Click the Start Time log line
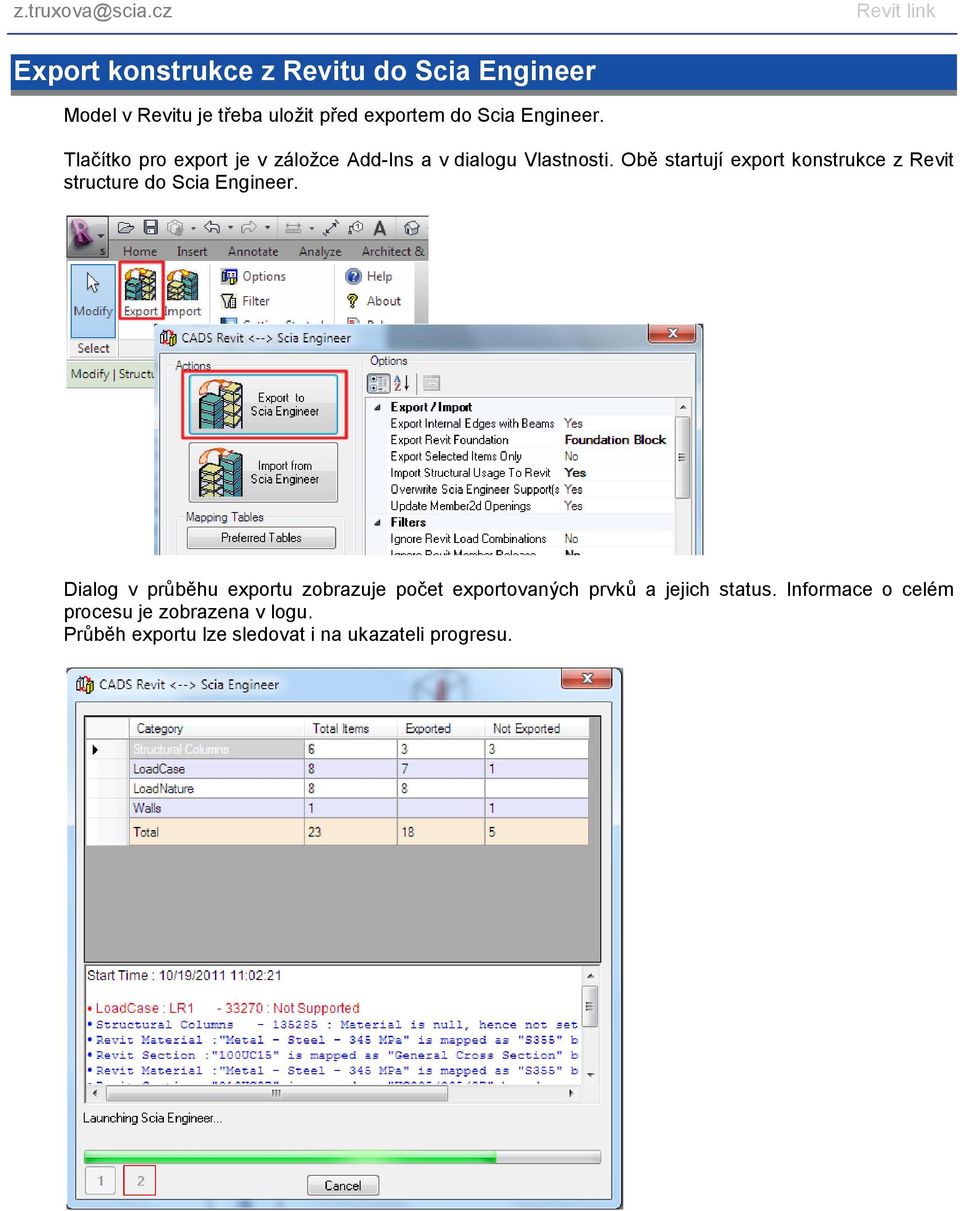Viewport: 960px width, 1211px height. [x=184, y=975]
